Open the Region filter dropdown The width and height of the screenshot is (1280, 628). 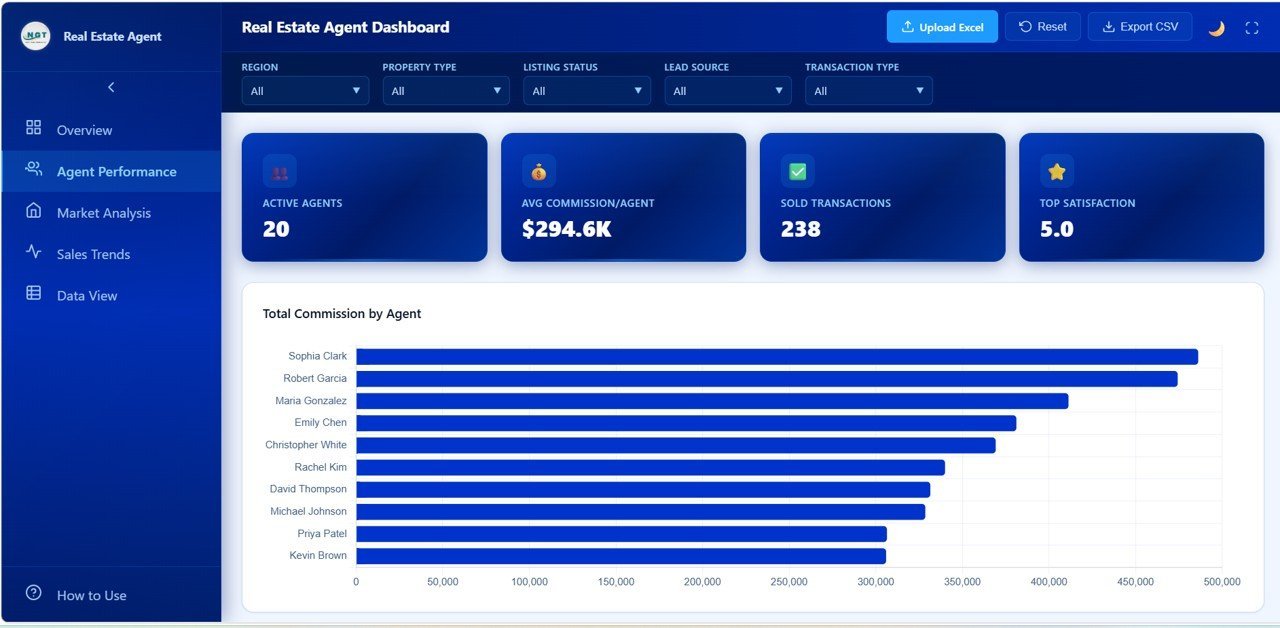[x=307, y=90]
